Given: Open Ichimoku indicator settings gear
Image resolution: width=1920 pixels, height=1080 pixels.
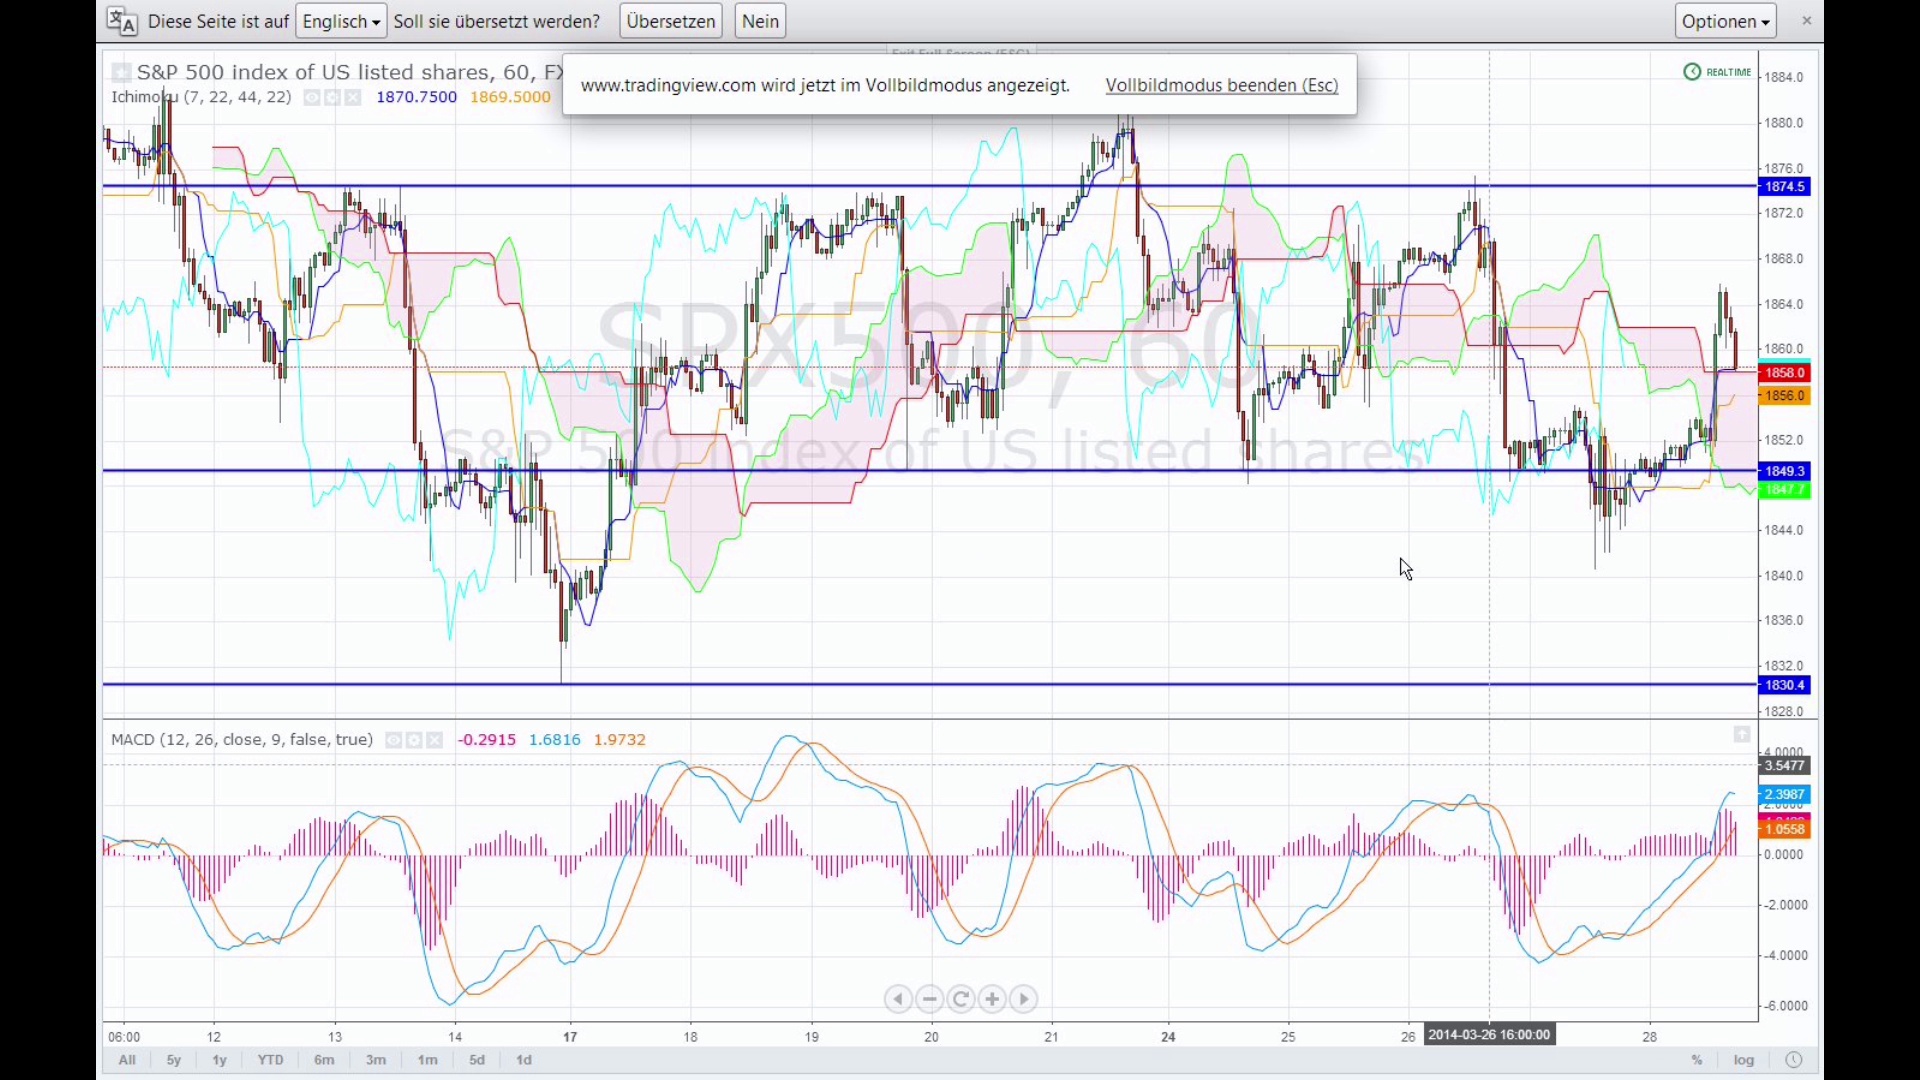Looking at the screenshot, I should coord(333,97).
